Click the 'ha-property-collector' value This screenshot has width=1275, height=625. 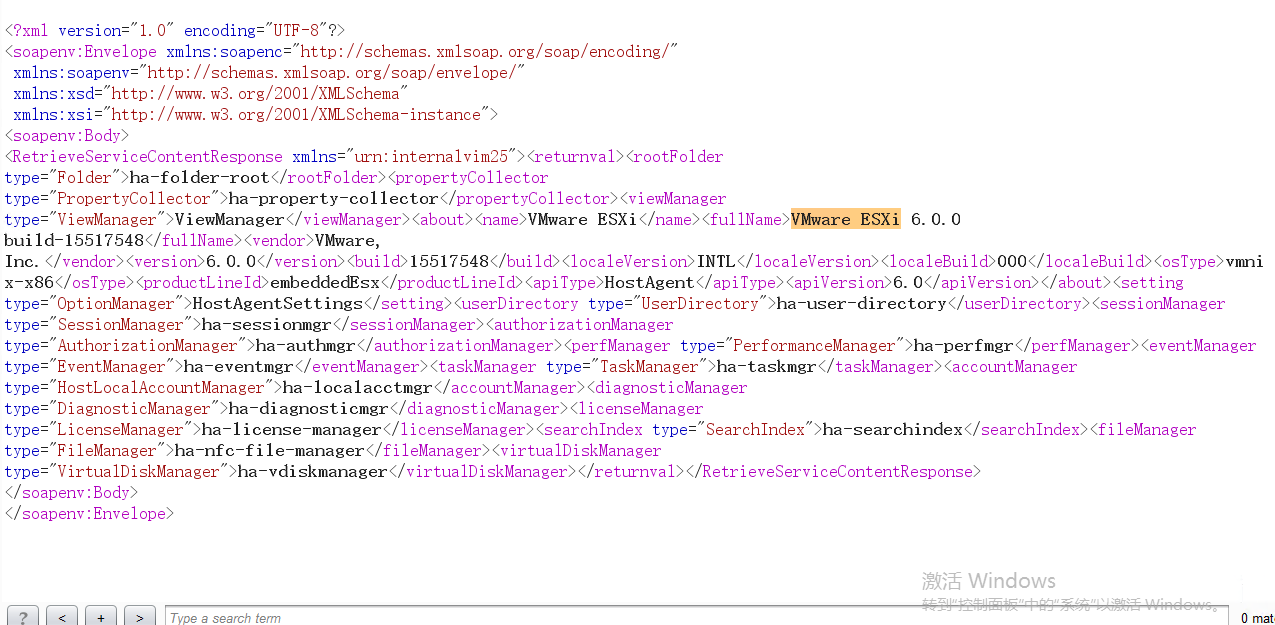pos(333,198)
